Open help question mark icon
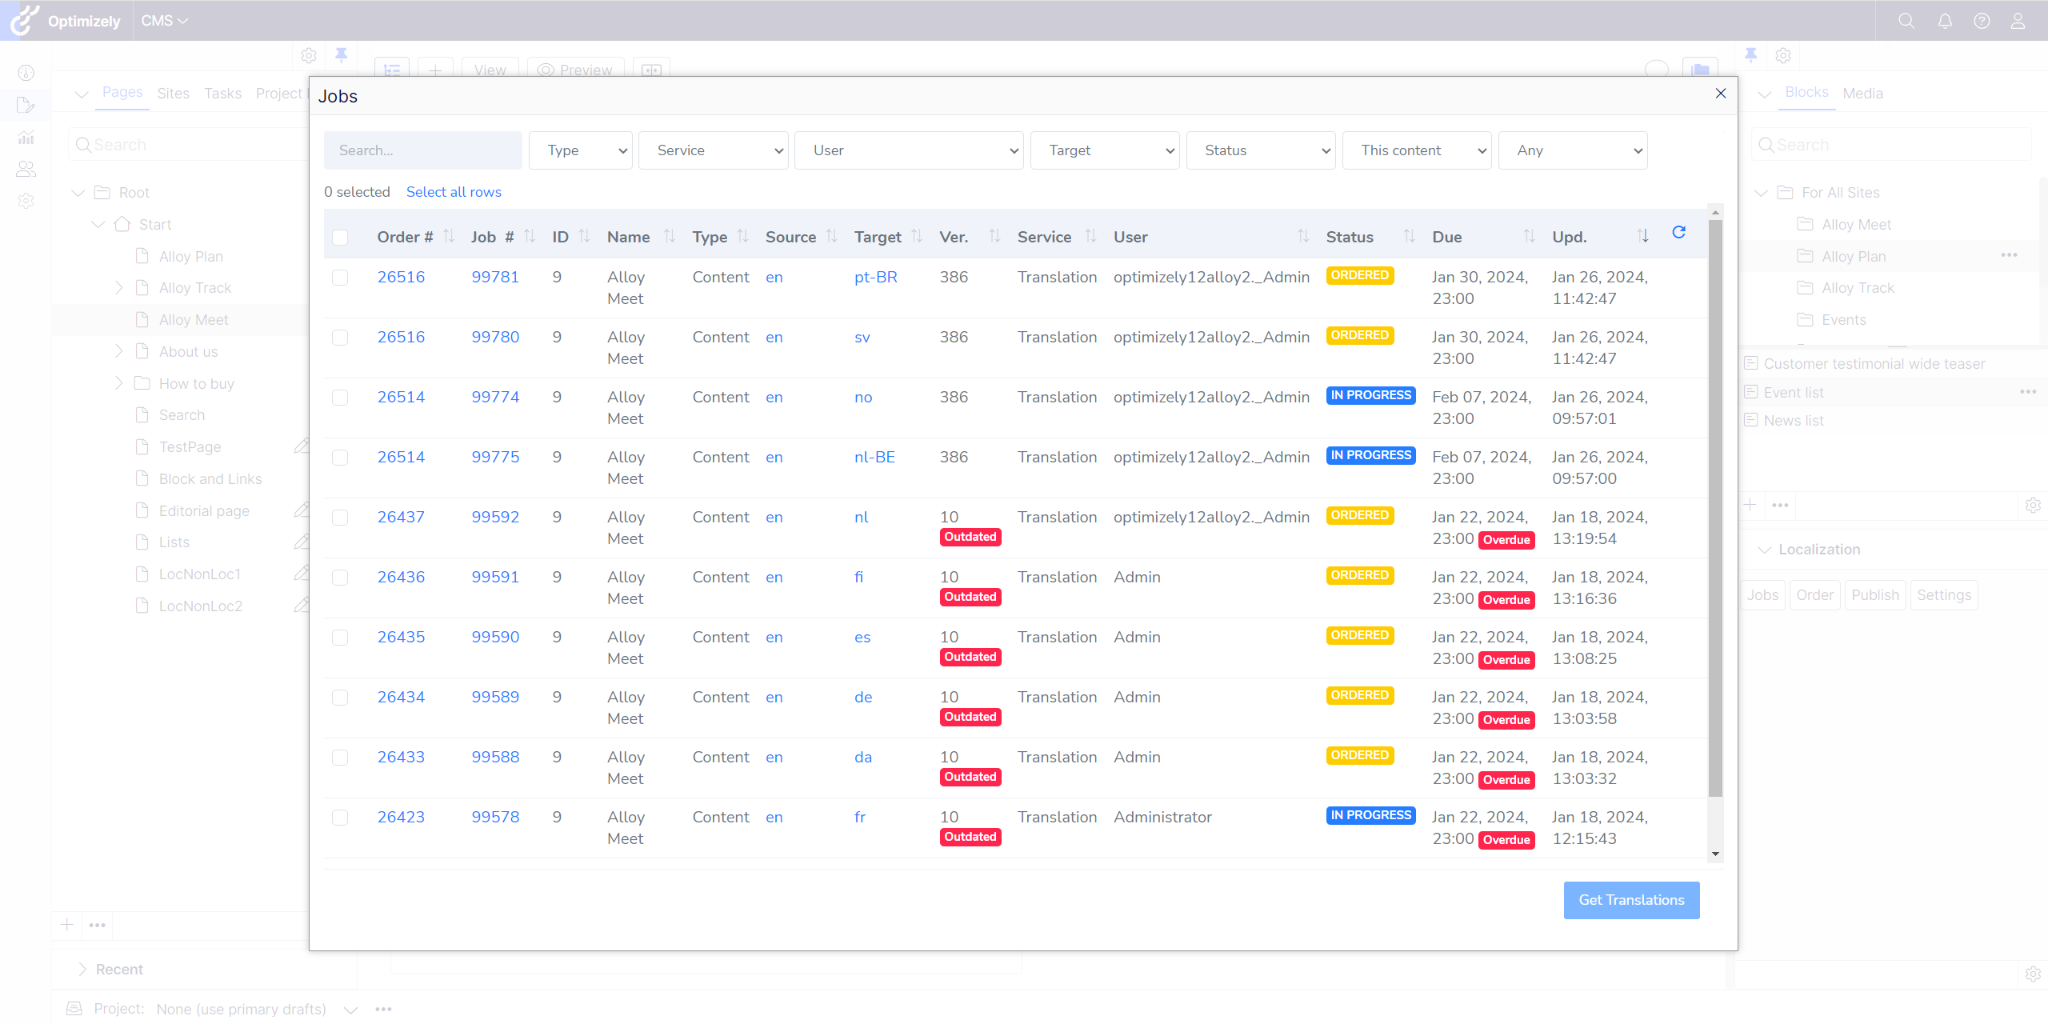 tap(1982, 21)
